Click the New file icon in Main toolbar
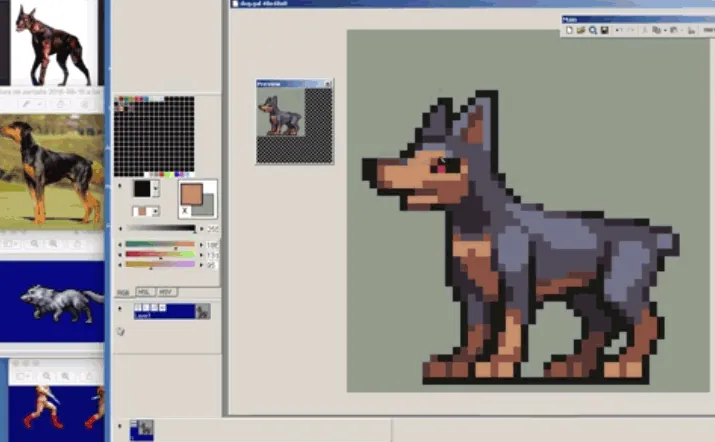 pos(569,30)
